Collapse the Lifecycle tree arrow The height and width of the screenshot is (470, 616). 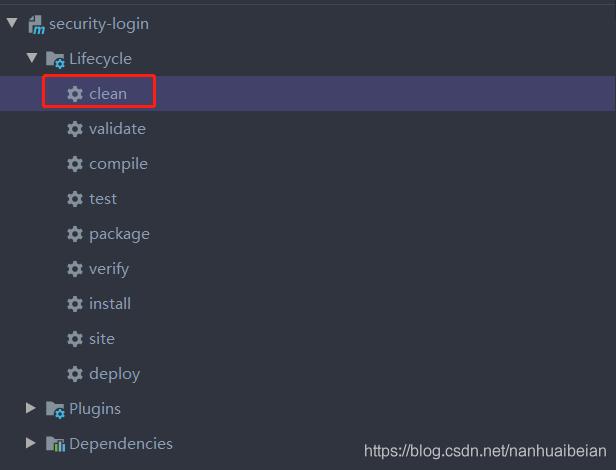pyautogui.click(x=32, y=58)
